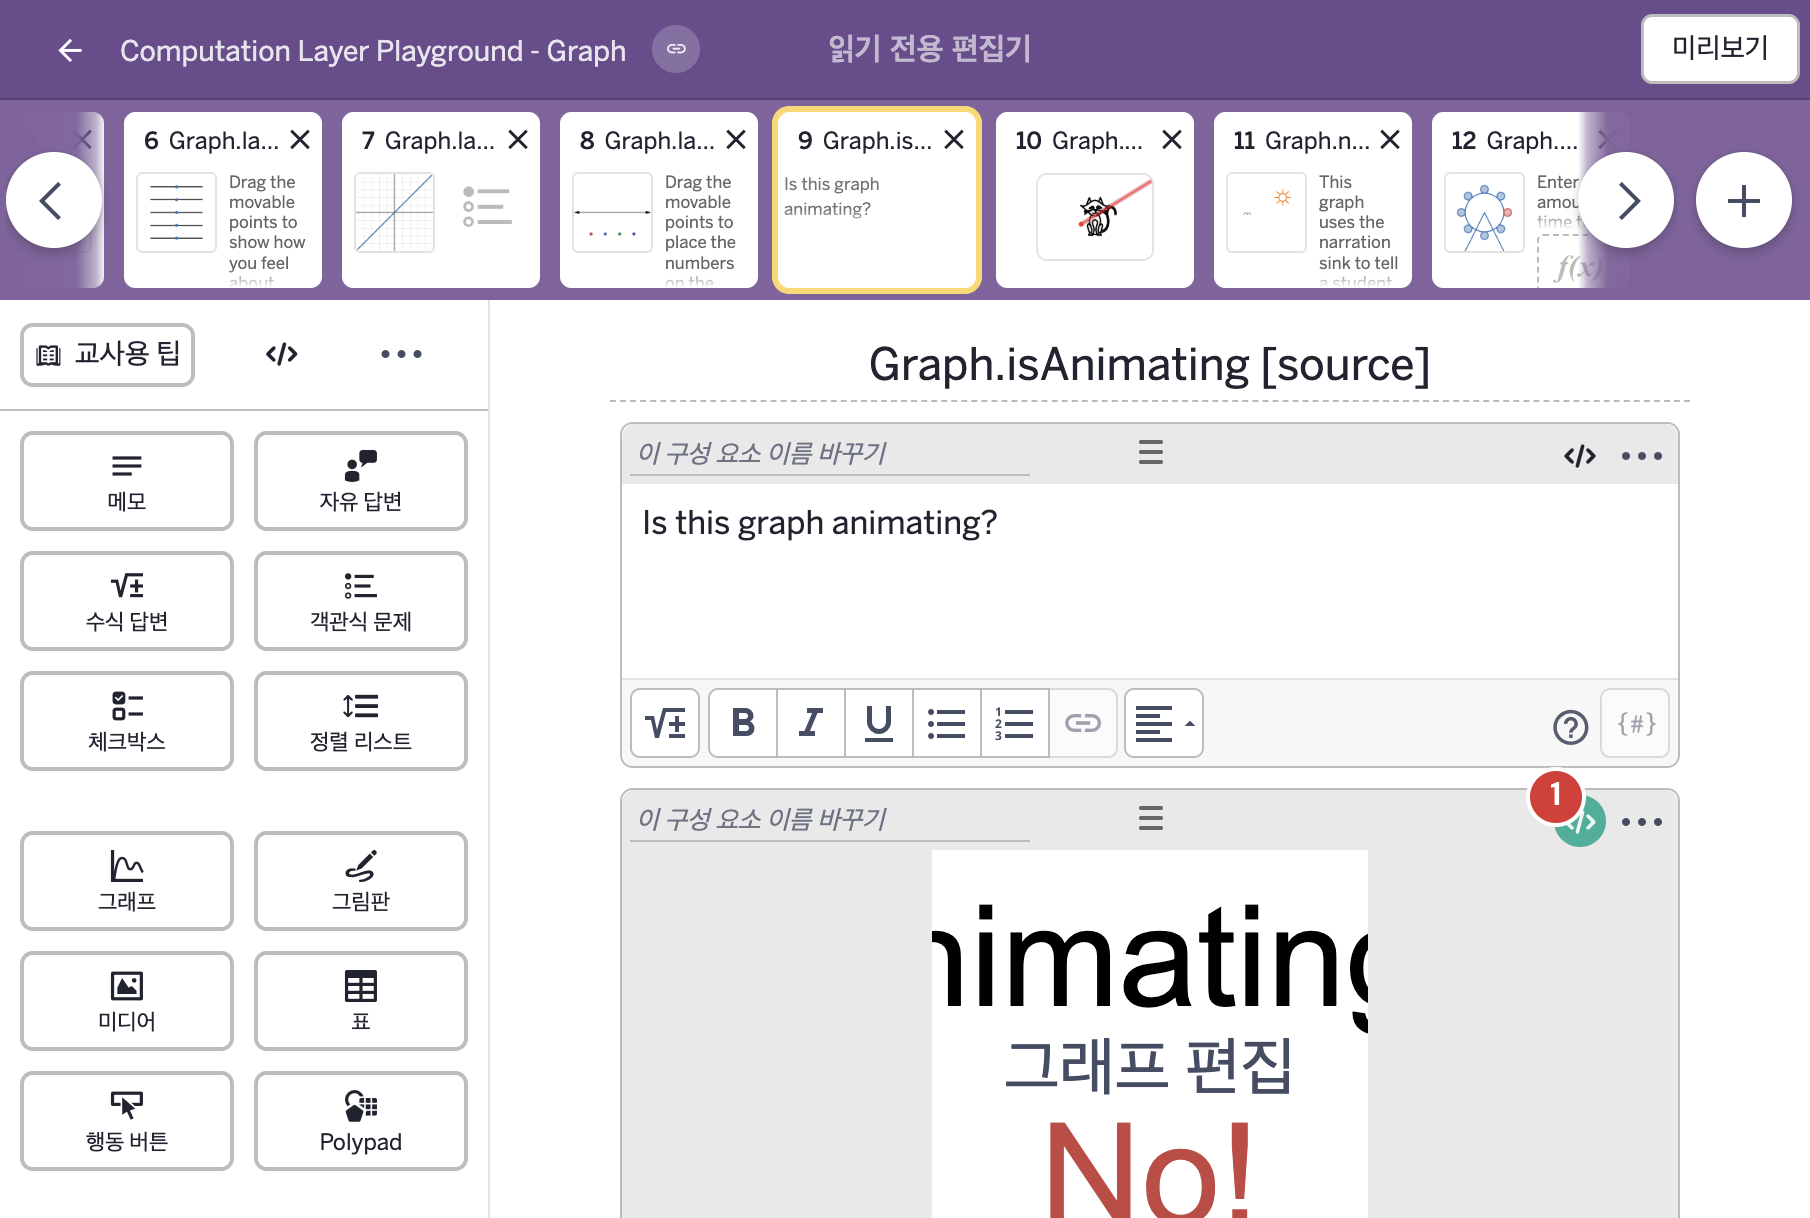The image size is (1810, 1218).
Task: Insert math expression in text toolbar
Action: coord(665,723)
